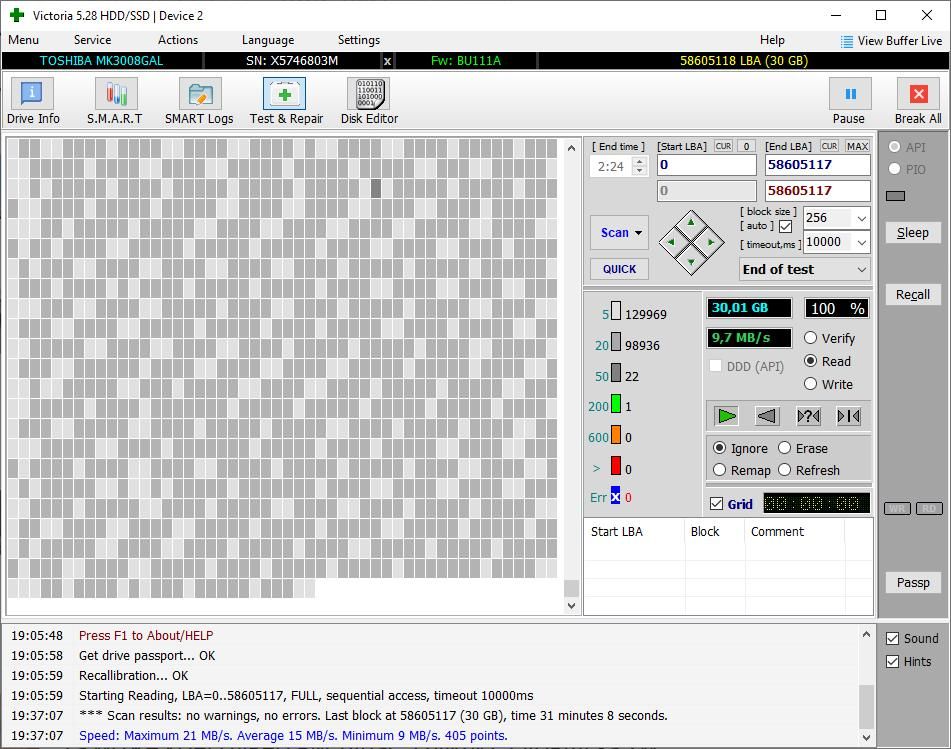Open the Actions menu
Image resolution: width=951 pixels, height=749 pixels.
pos(178,40)
